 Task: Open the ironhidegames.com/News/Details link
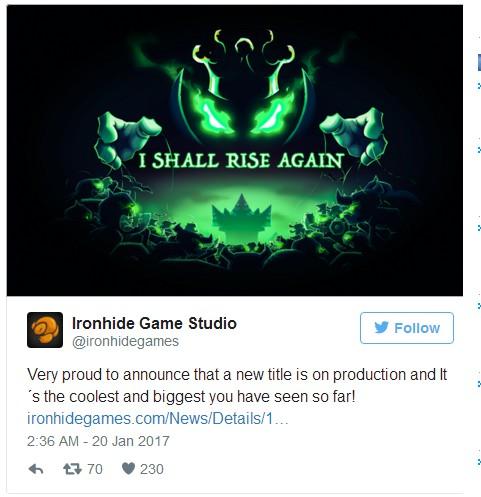tap(157, 418)
